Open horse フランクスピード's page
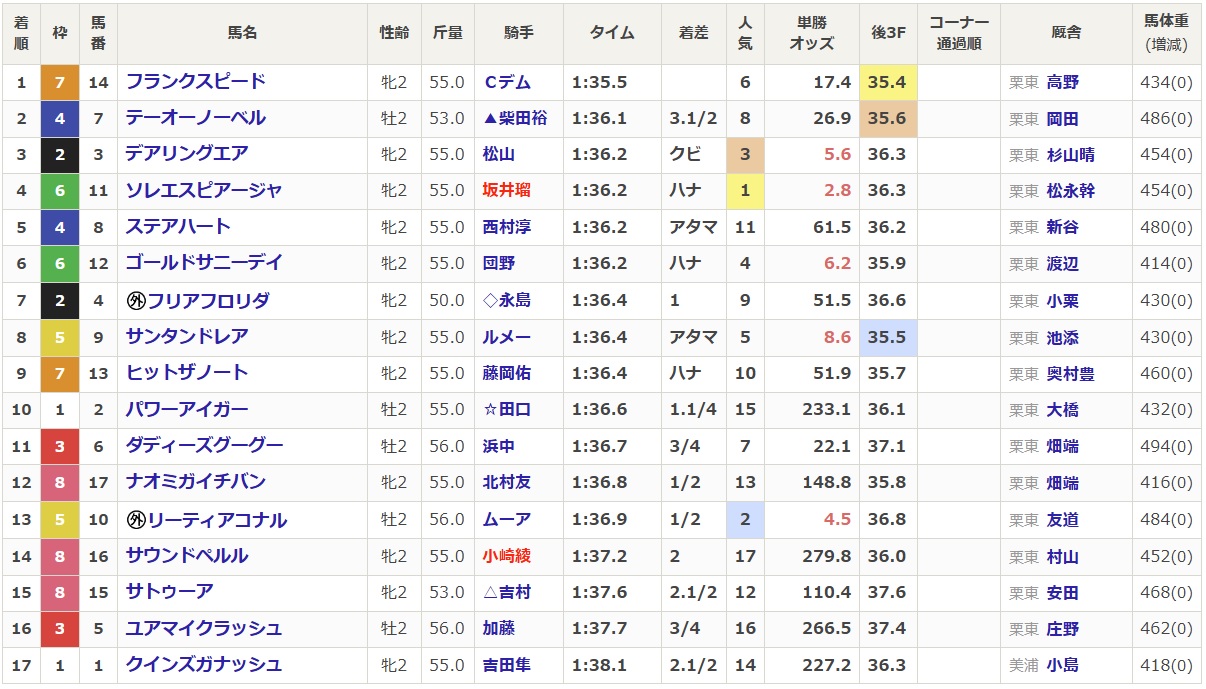Screen dimensions: 1206x689 tap(195, 82)
